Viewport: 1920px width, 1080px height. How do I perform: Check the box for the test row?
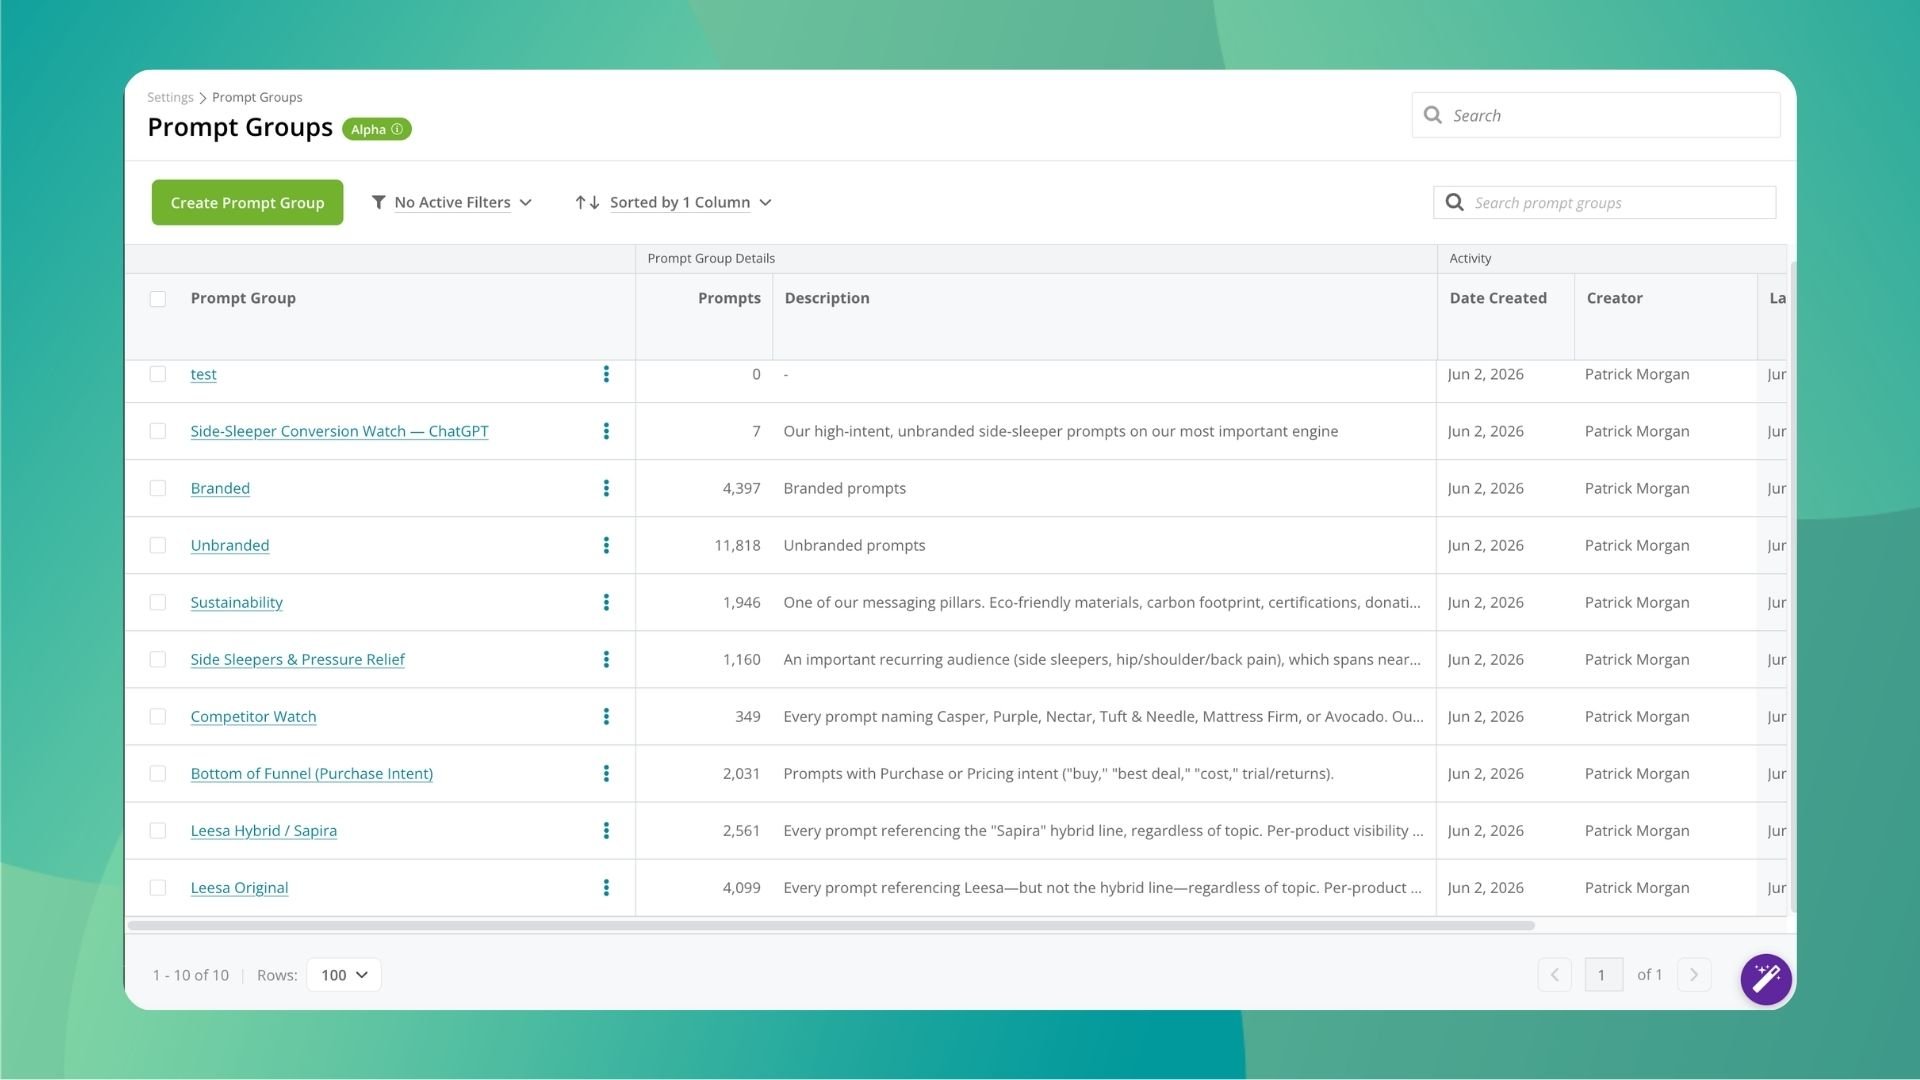tap(158, 374)
